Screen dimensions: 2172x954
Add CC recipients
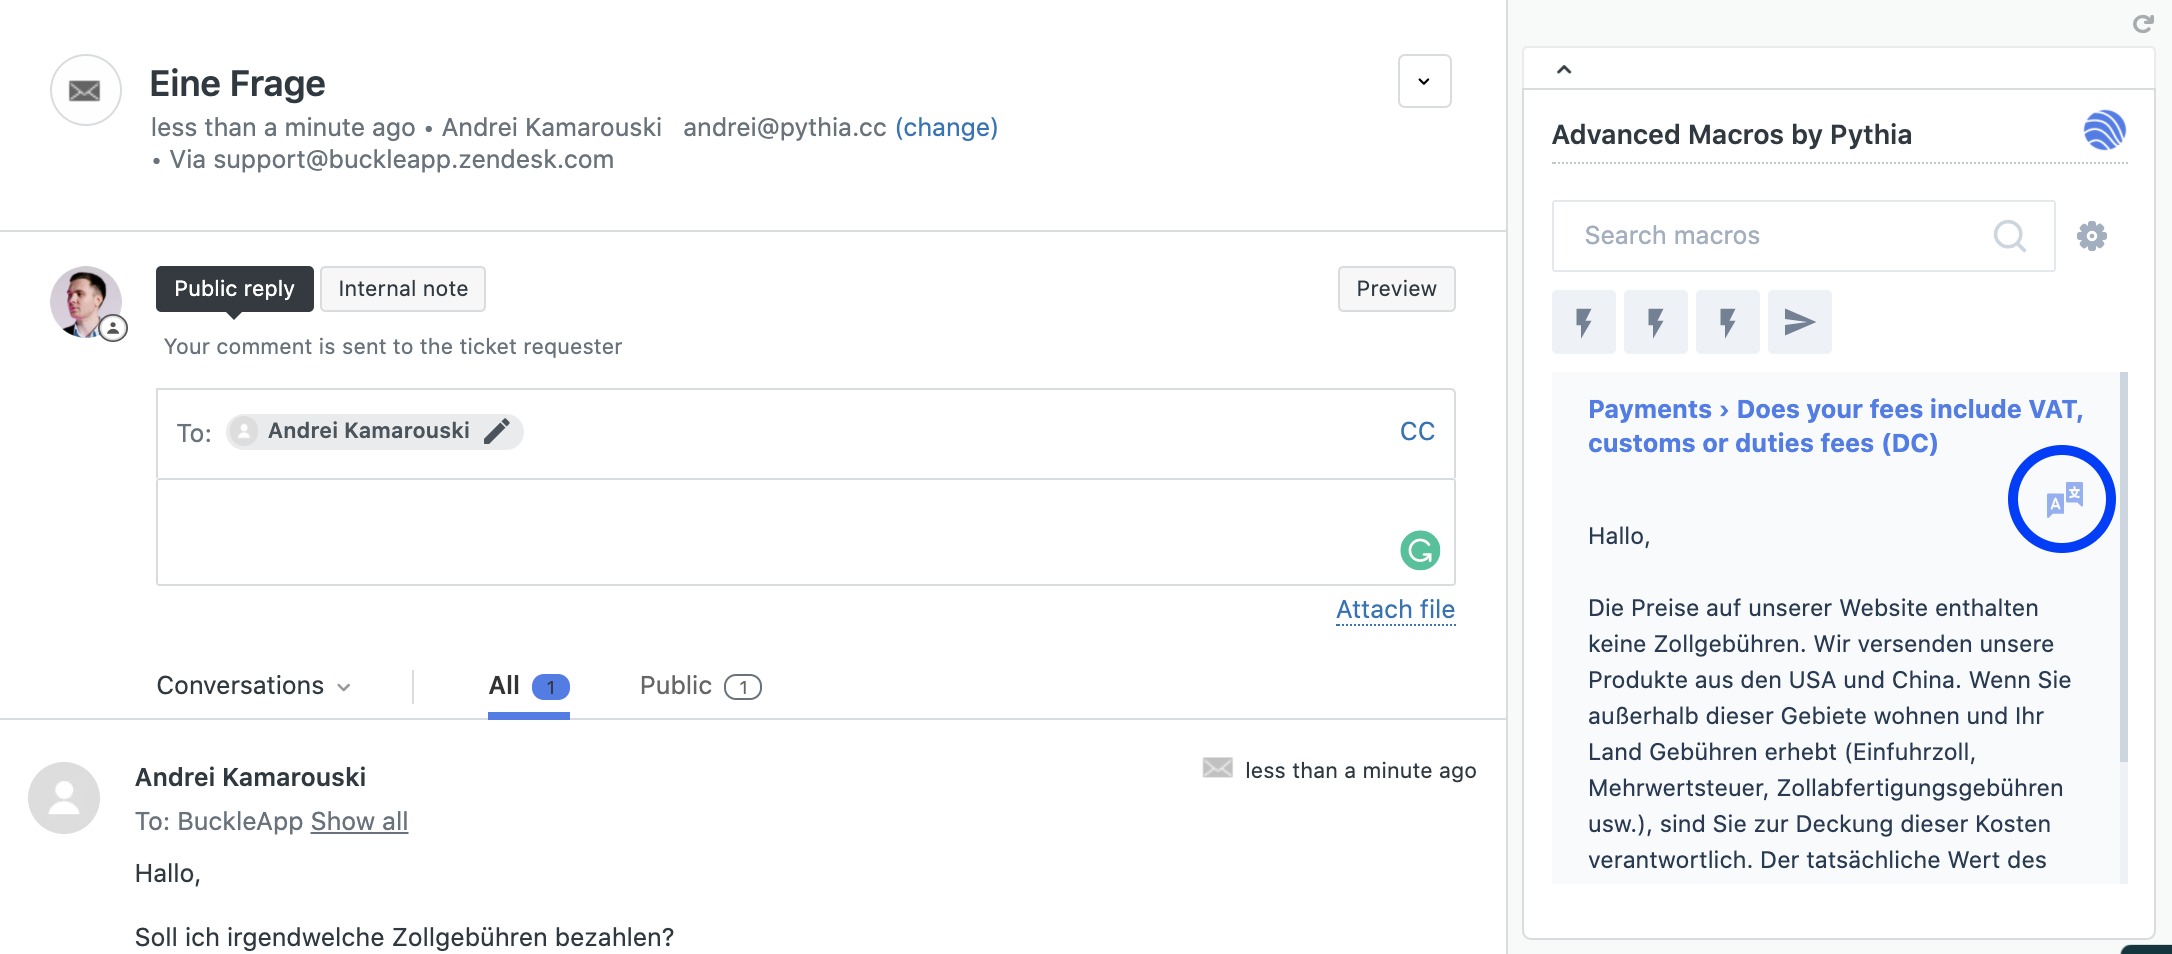pos(1417,431)
